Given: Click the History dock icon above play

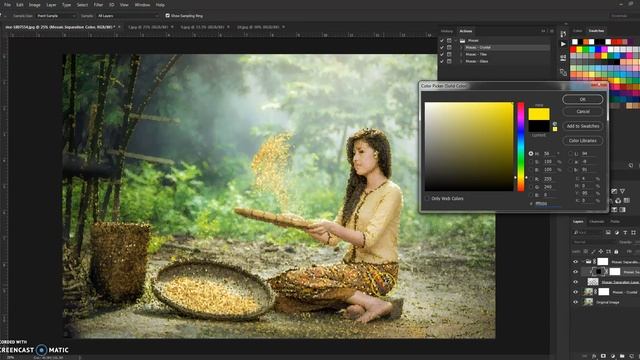Looking at the screenshot, I should [x=563, y=34].
